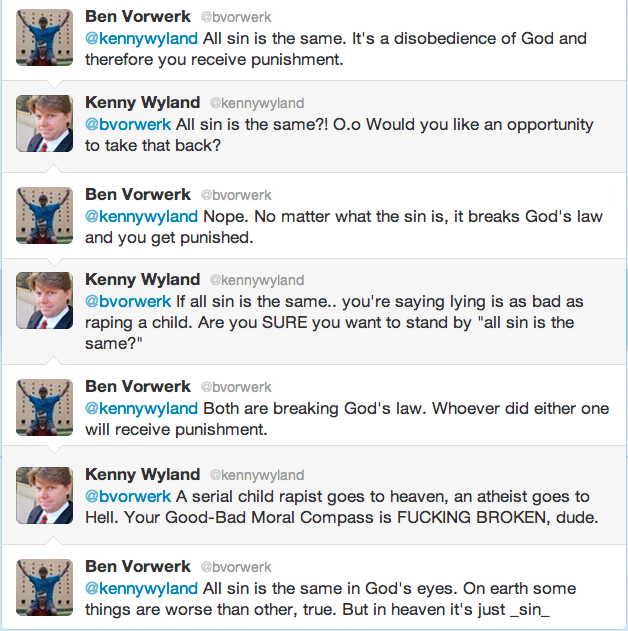Click @bvorwerk mention before 'If all sin'
Viewport: 628px width, 631px height.
coord(128,302)
